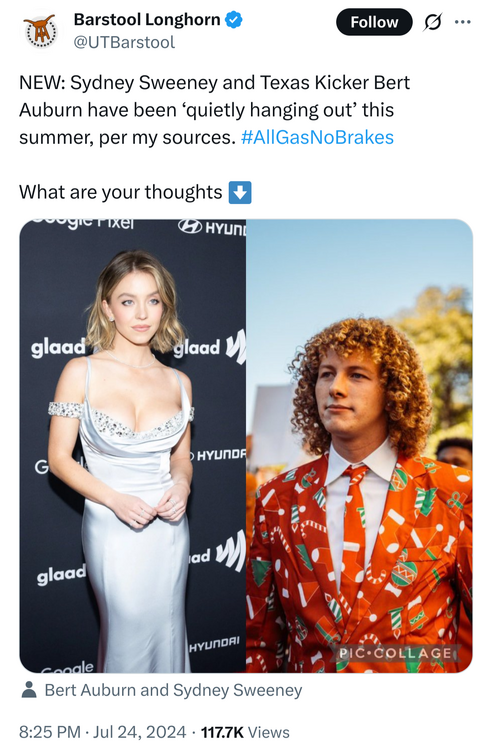Open the Barstool Longhorn display name
The height and width of the screenshot is (750, 492).
tap(147, 20)
